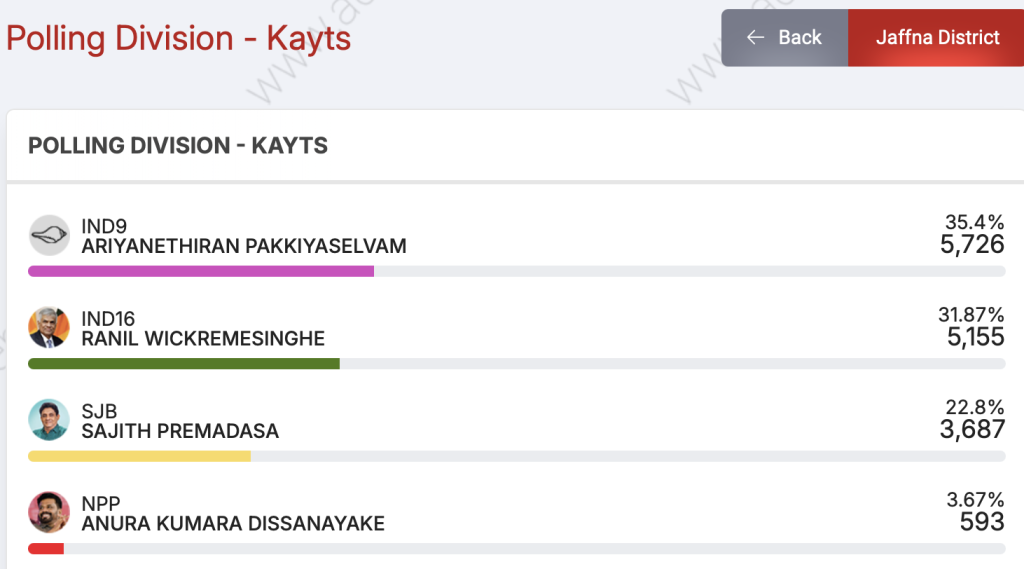The image size is (1024, 569).
Task: Select the Anura Kumara Dissanayake candidate name
Action: [x=233, y=524]
